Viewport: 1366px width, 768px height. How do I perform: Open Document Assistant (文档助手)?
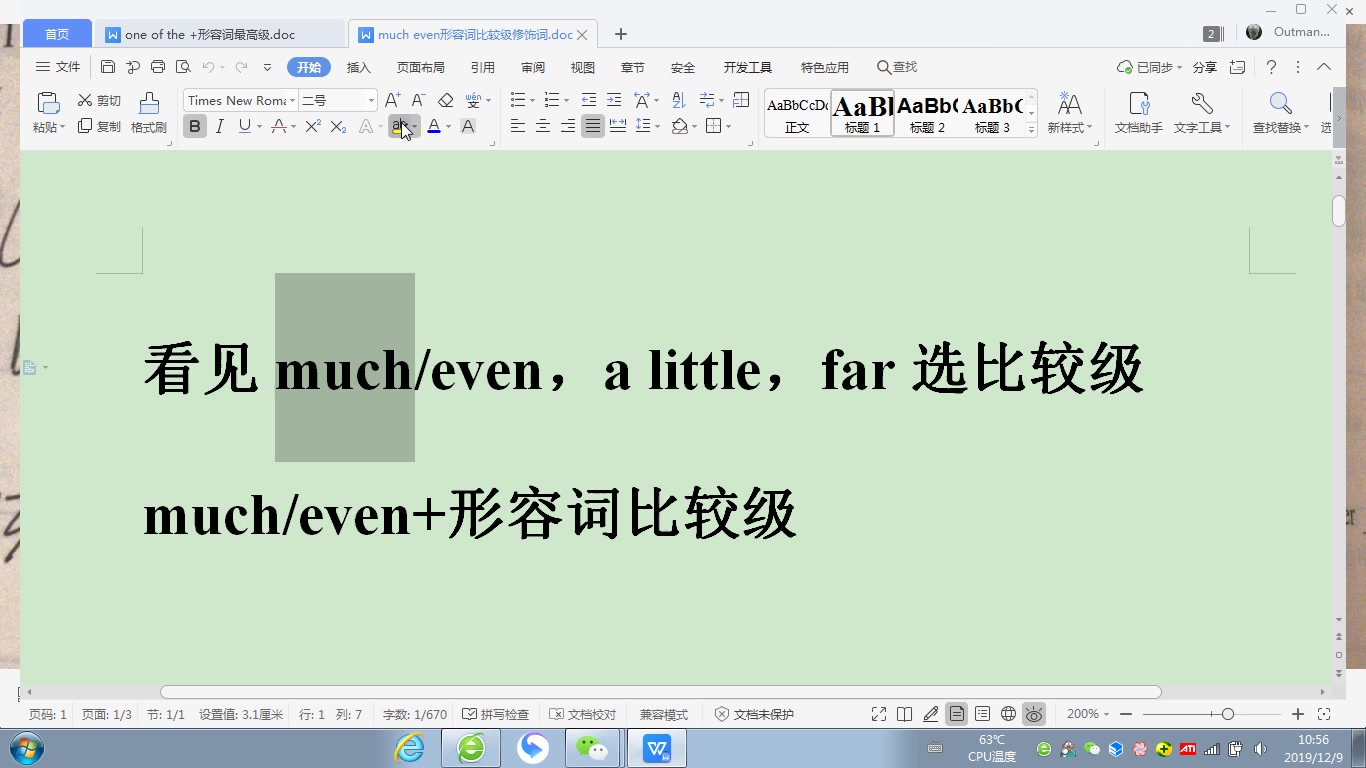pos(1139,113)
